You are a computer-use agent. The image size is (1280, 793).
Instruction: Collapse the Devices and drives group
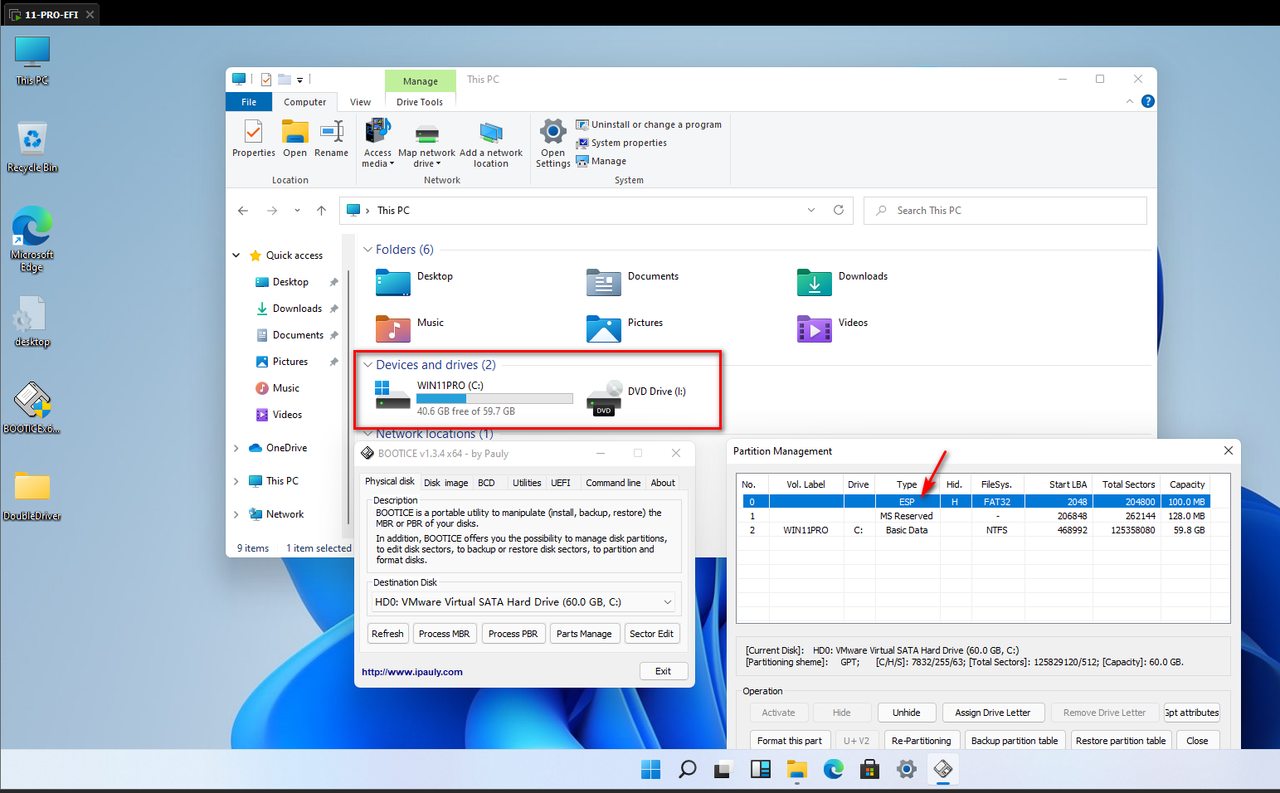click(367, 365)
